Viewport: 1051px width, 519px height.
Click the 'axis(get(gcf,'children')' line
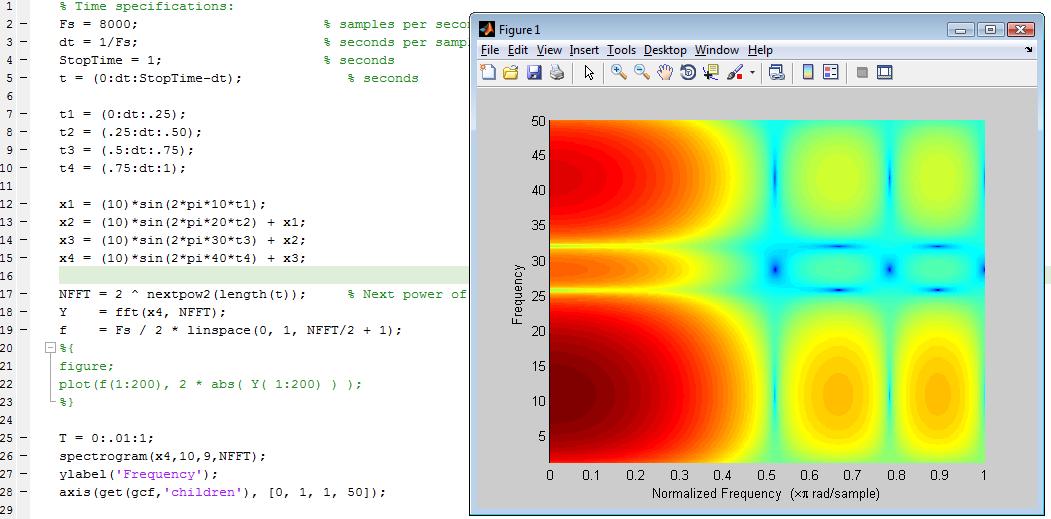[x=222, y=492]
